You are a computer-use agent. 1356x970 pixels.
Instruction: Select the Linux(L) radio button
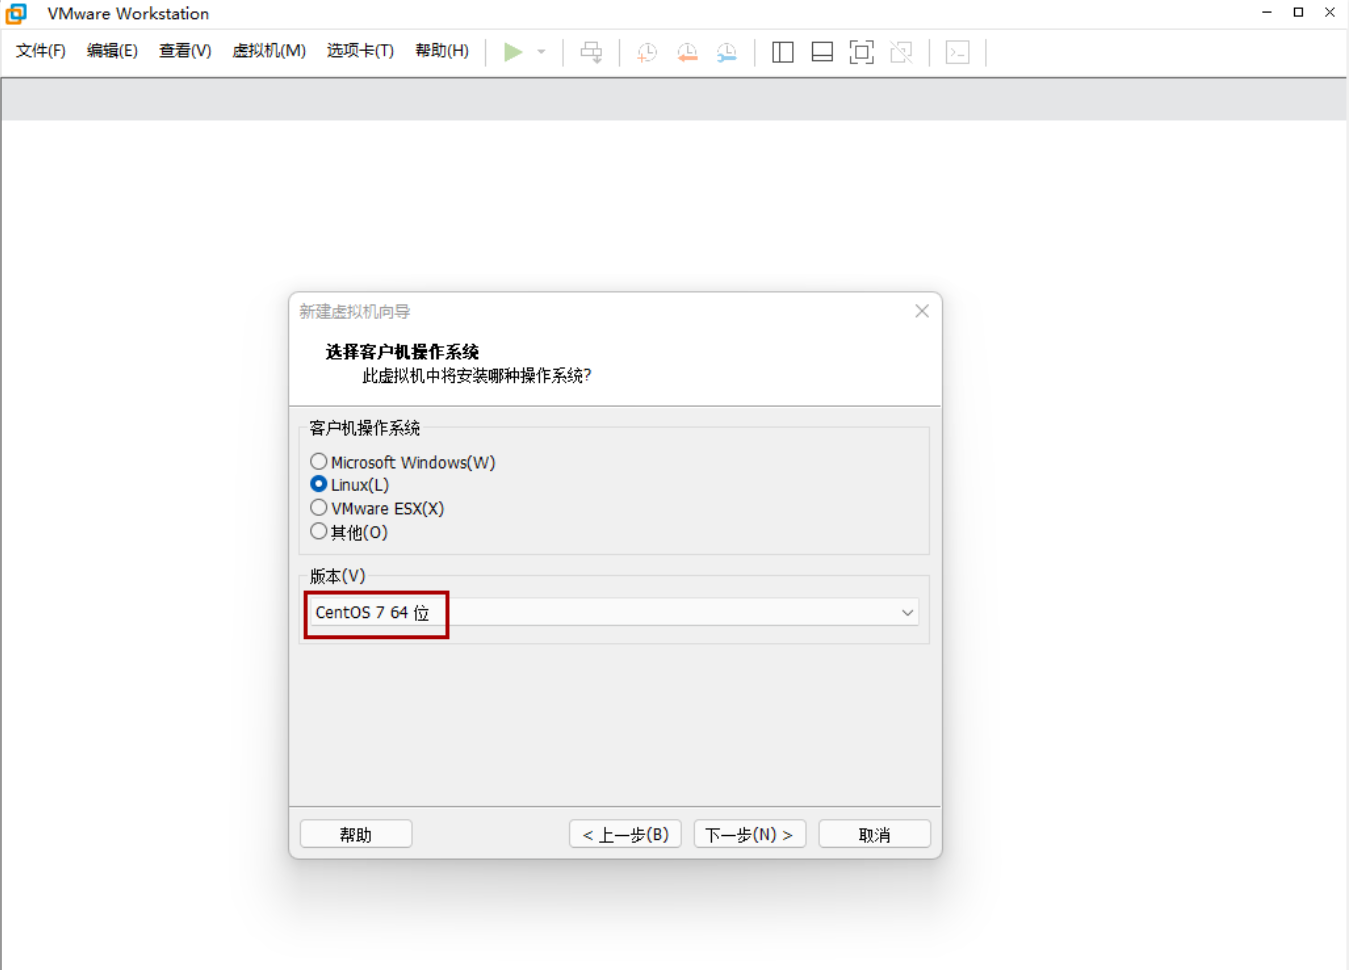click(318, 485)
